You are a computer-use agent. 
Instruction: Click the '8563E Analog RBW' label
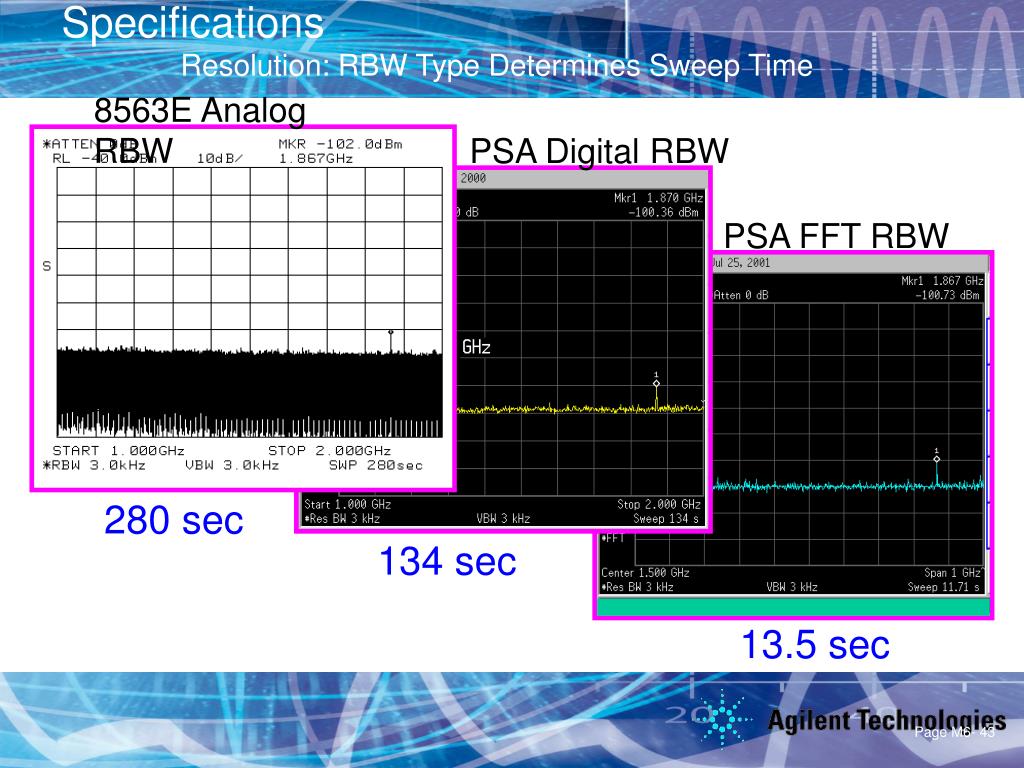(199, 130)
